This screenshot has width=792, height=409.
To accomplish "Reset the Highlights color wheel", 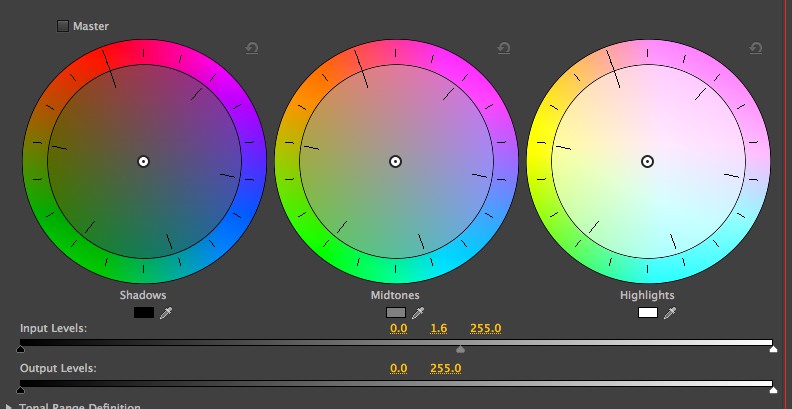I will [756, 48].
